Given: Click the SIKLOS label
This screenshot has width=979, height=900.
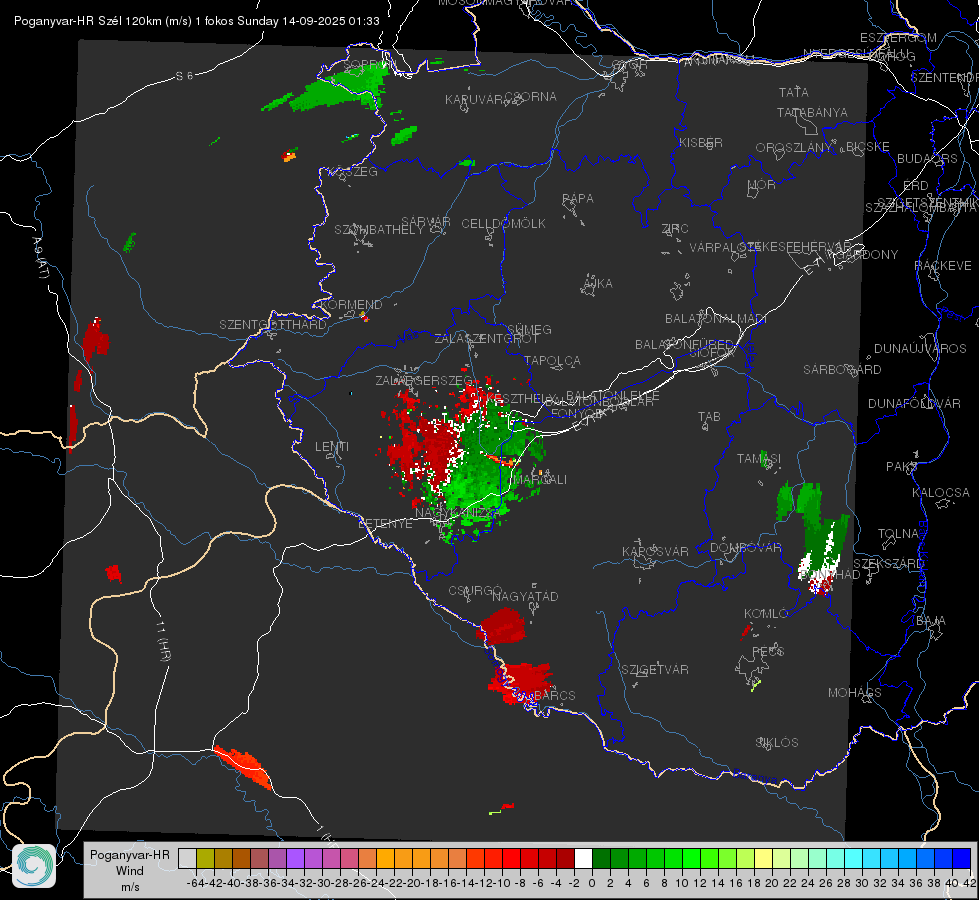Looking at the screenshot, I should pyautogui.click(x=777, y=743).
